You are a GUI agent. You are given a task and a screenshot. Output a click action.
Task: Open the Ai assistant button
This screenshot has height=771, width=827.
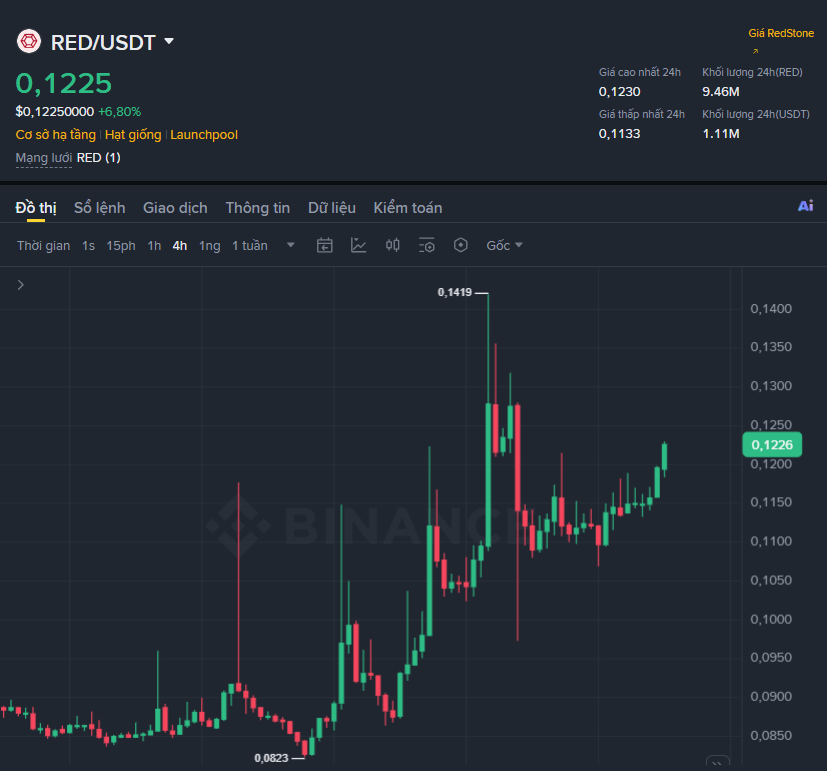tap(805, 206)
